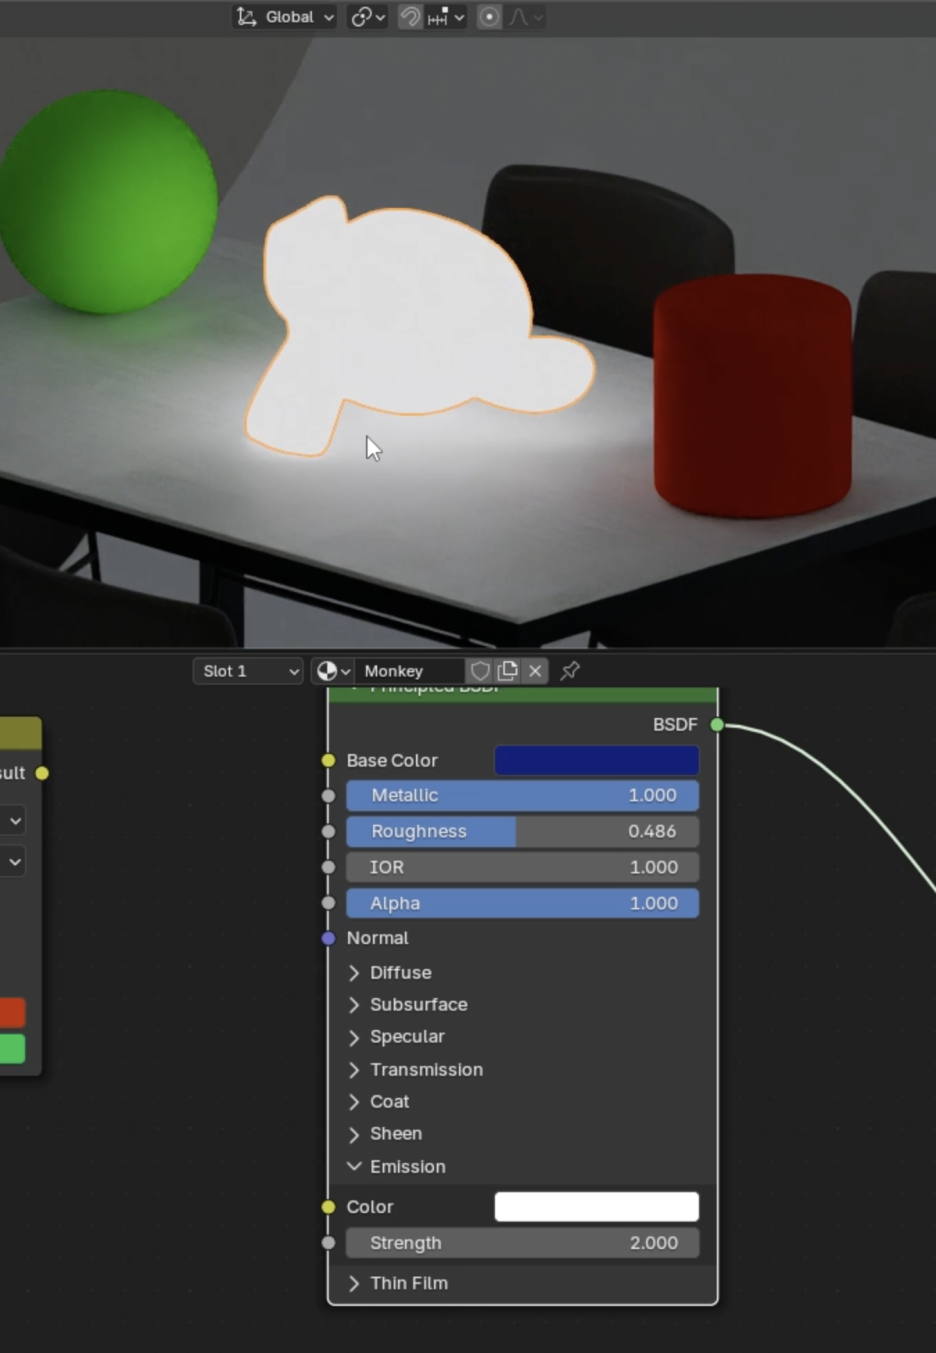The height and width of the screenshot is (1353, 936).
Task: Unlink the Monkey material with X icon
Action: click(x=535, y=671)
